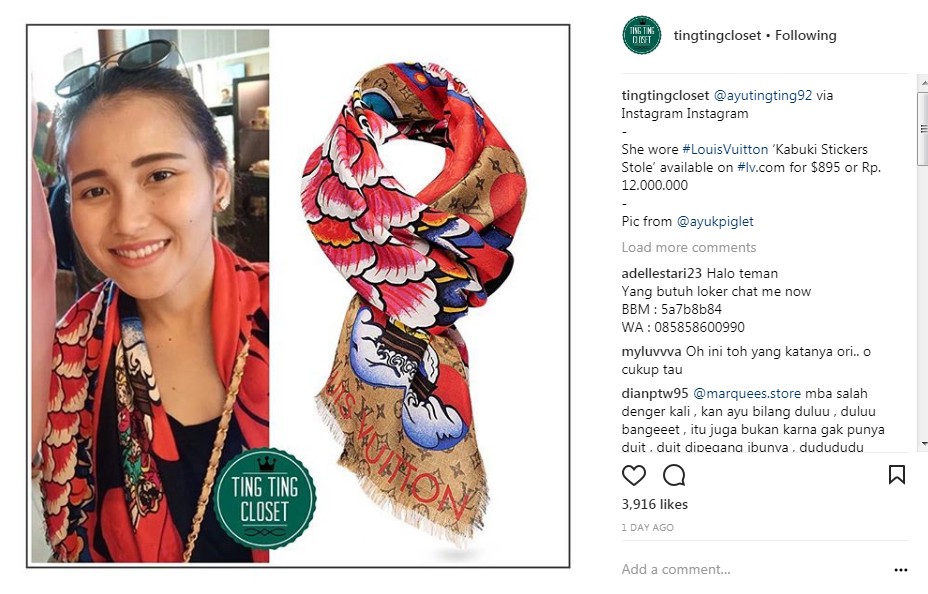Save post with the bookmark icon

(x=897, y=474)
